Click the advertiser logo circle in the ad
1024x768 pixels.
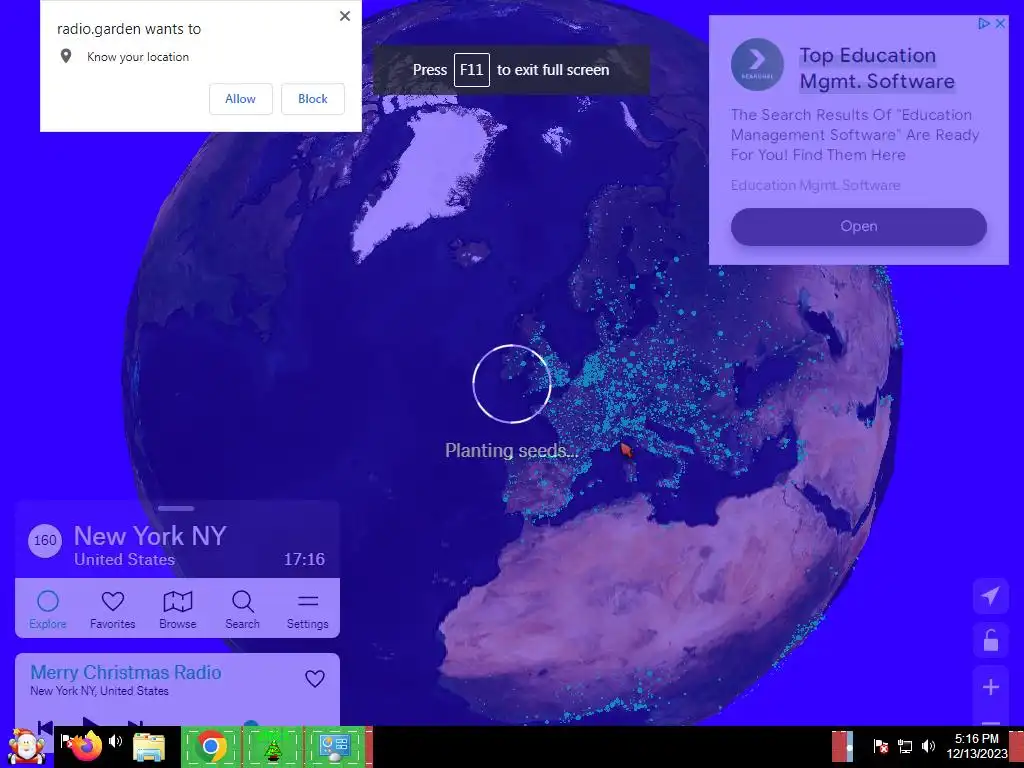[757, 64]
